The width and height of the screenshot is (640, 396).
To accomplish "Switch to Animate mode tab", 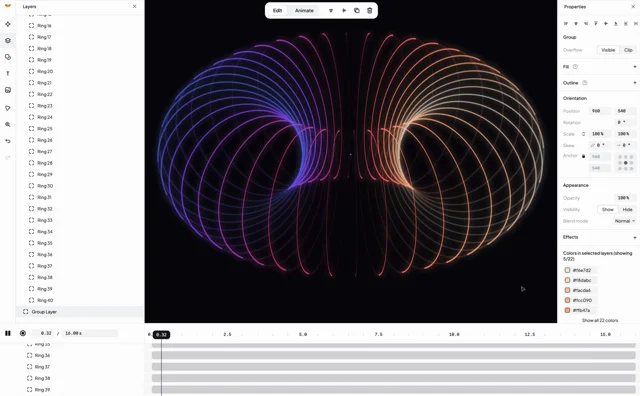I will click(304, 11).
